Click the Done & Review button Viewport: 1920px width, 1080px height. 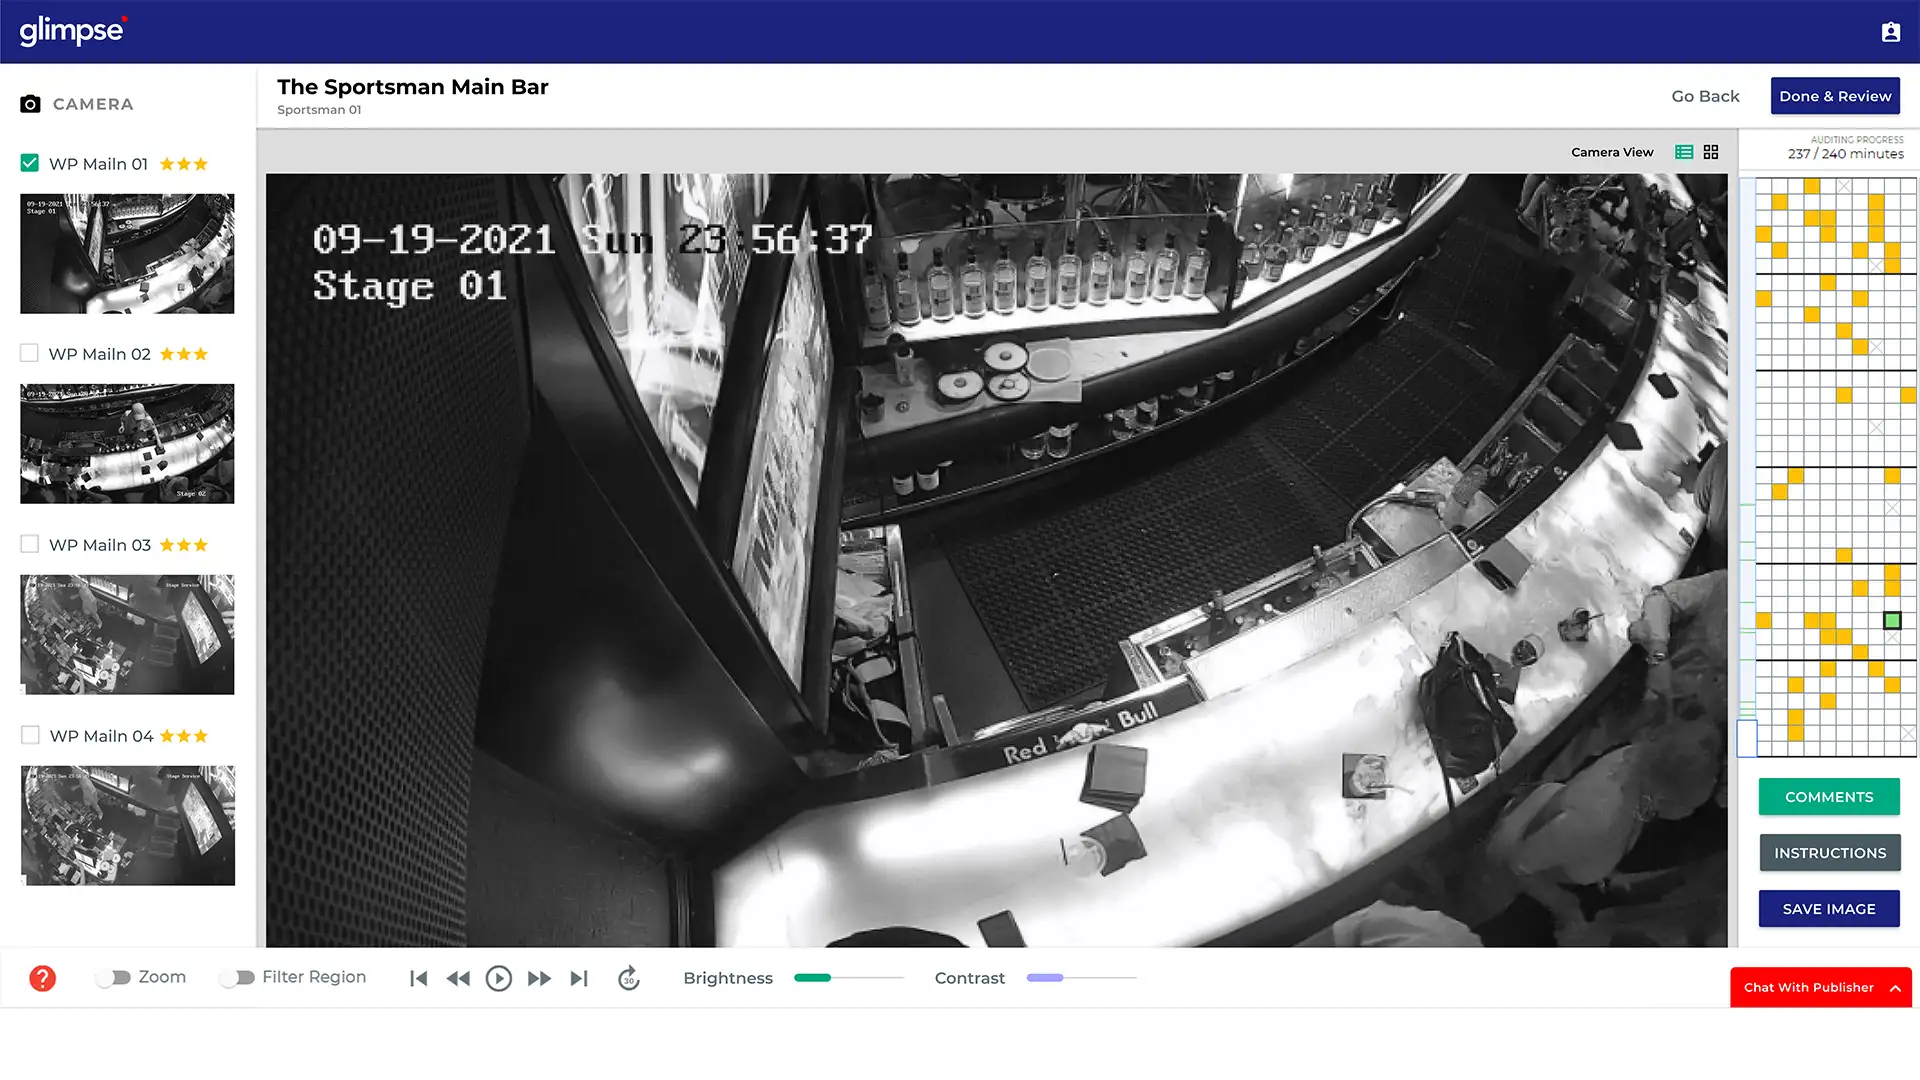coord(1835,96)
